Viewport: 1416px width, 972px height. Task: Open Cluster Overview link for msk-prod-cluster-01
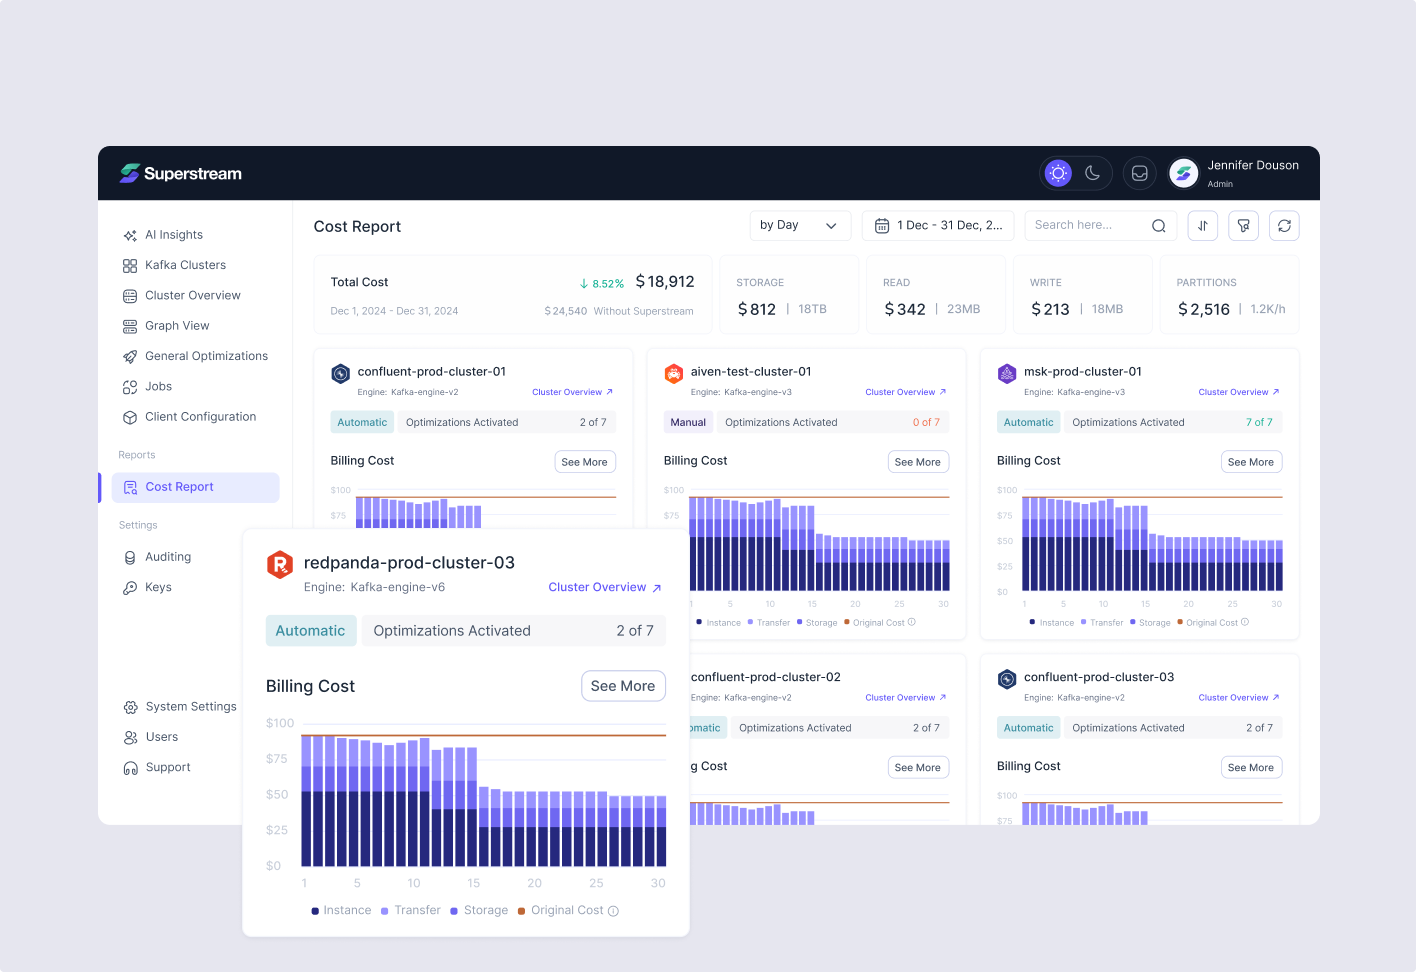pyautogui.click(x=1239, y=392)
